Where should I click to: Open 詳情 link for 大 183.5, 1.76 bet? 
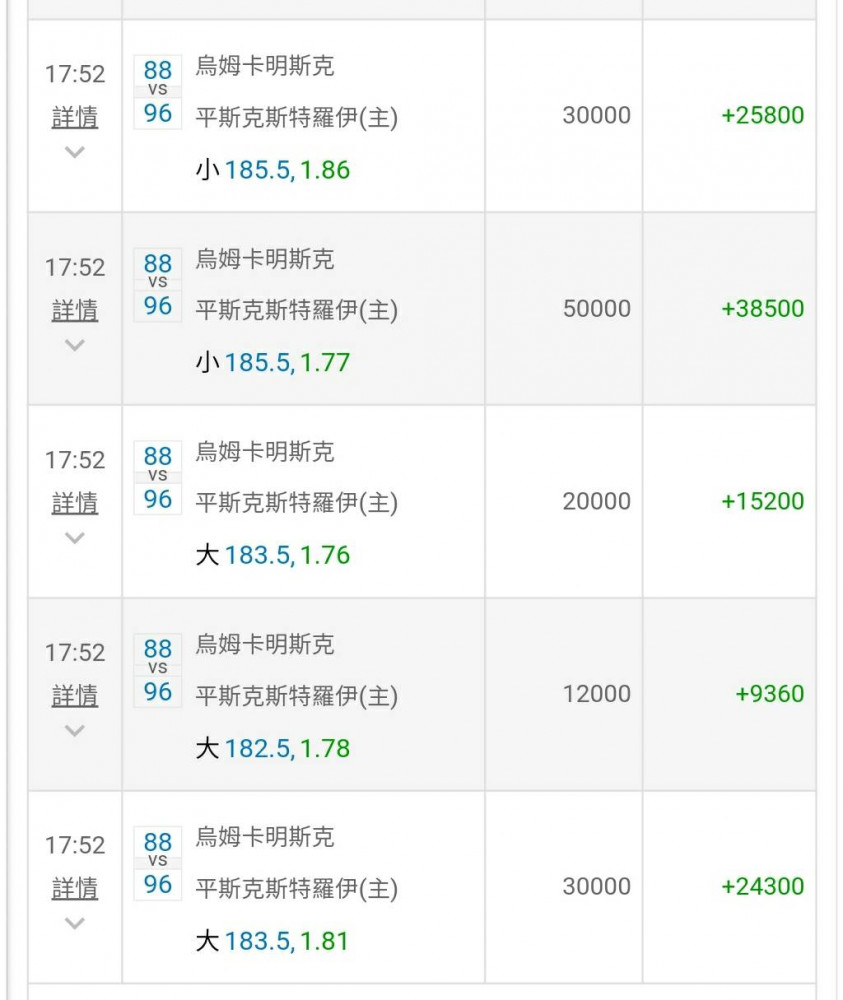[x=75, y=503]
